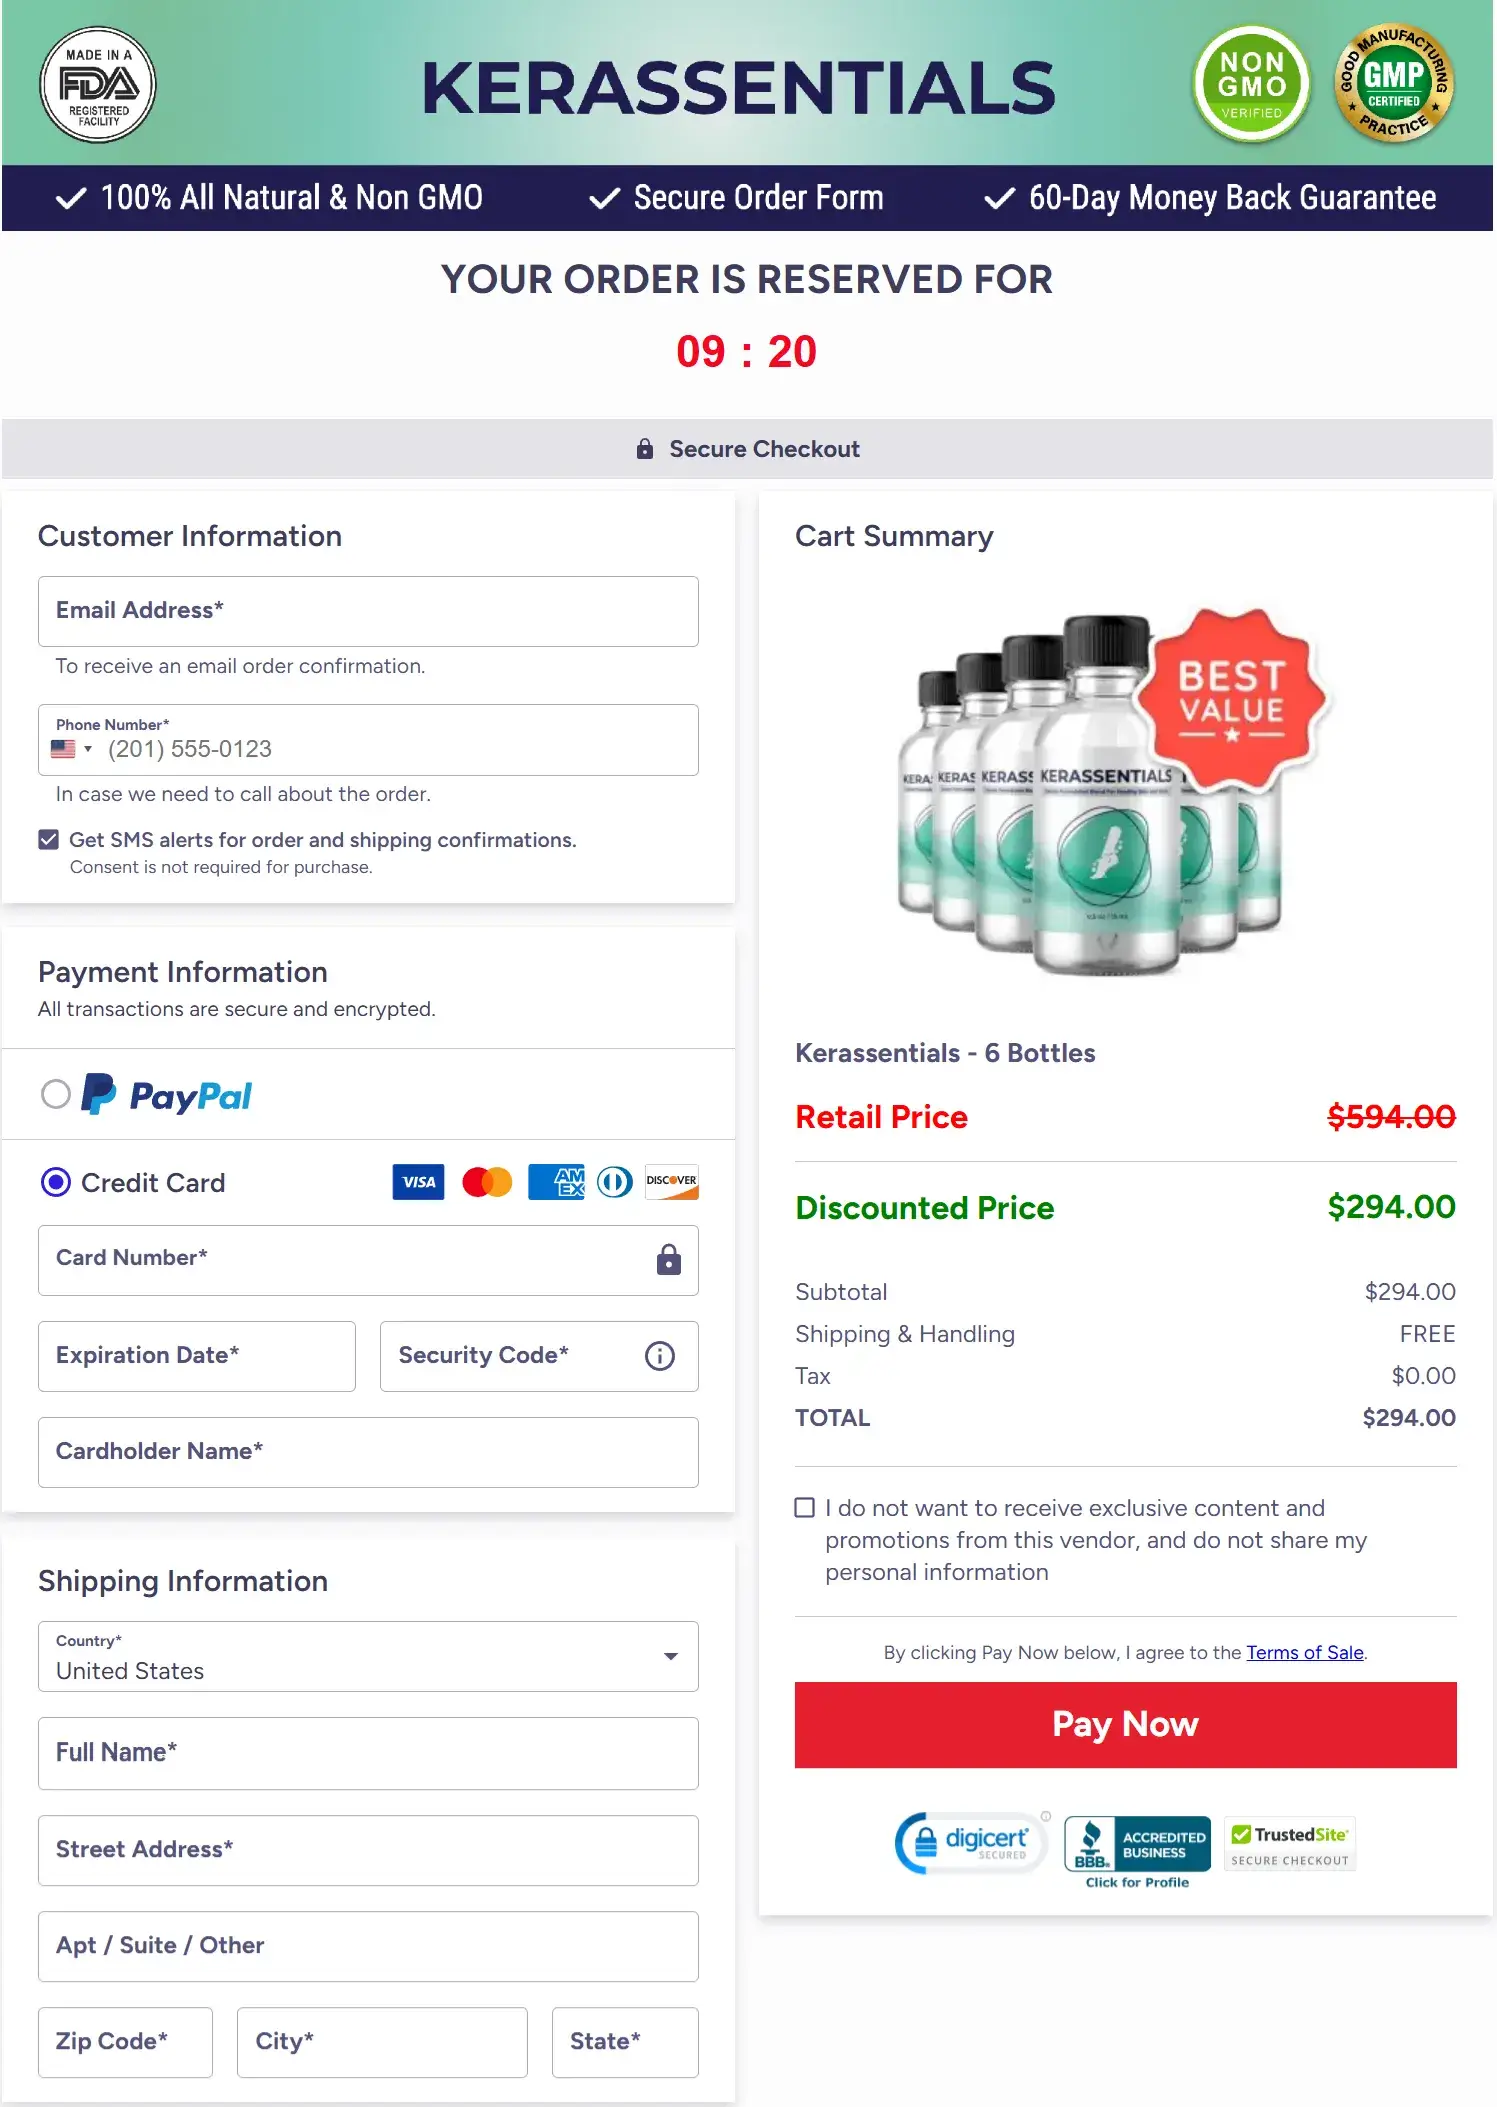
Task: Select PayPal as payment method
Action: point(57,1095)
